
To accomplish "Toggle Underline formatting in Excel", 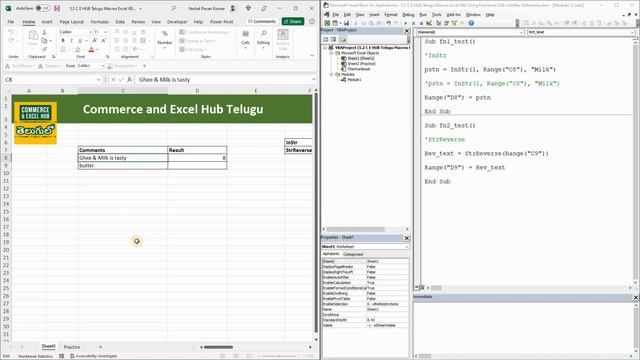I will [x=80, y=41].
